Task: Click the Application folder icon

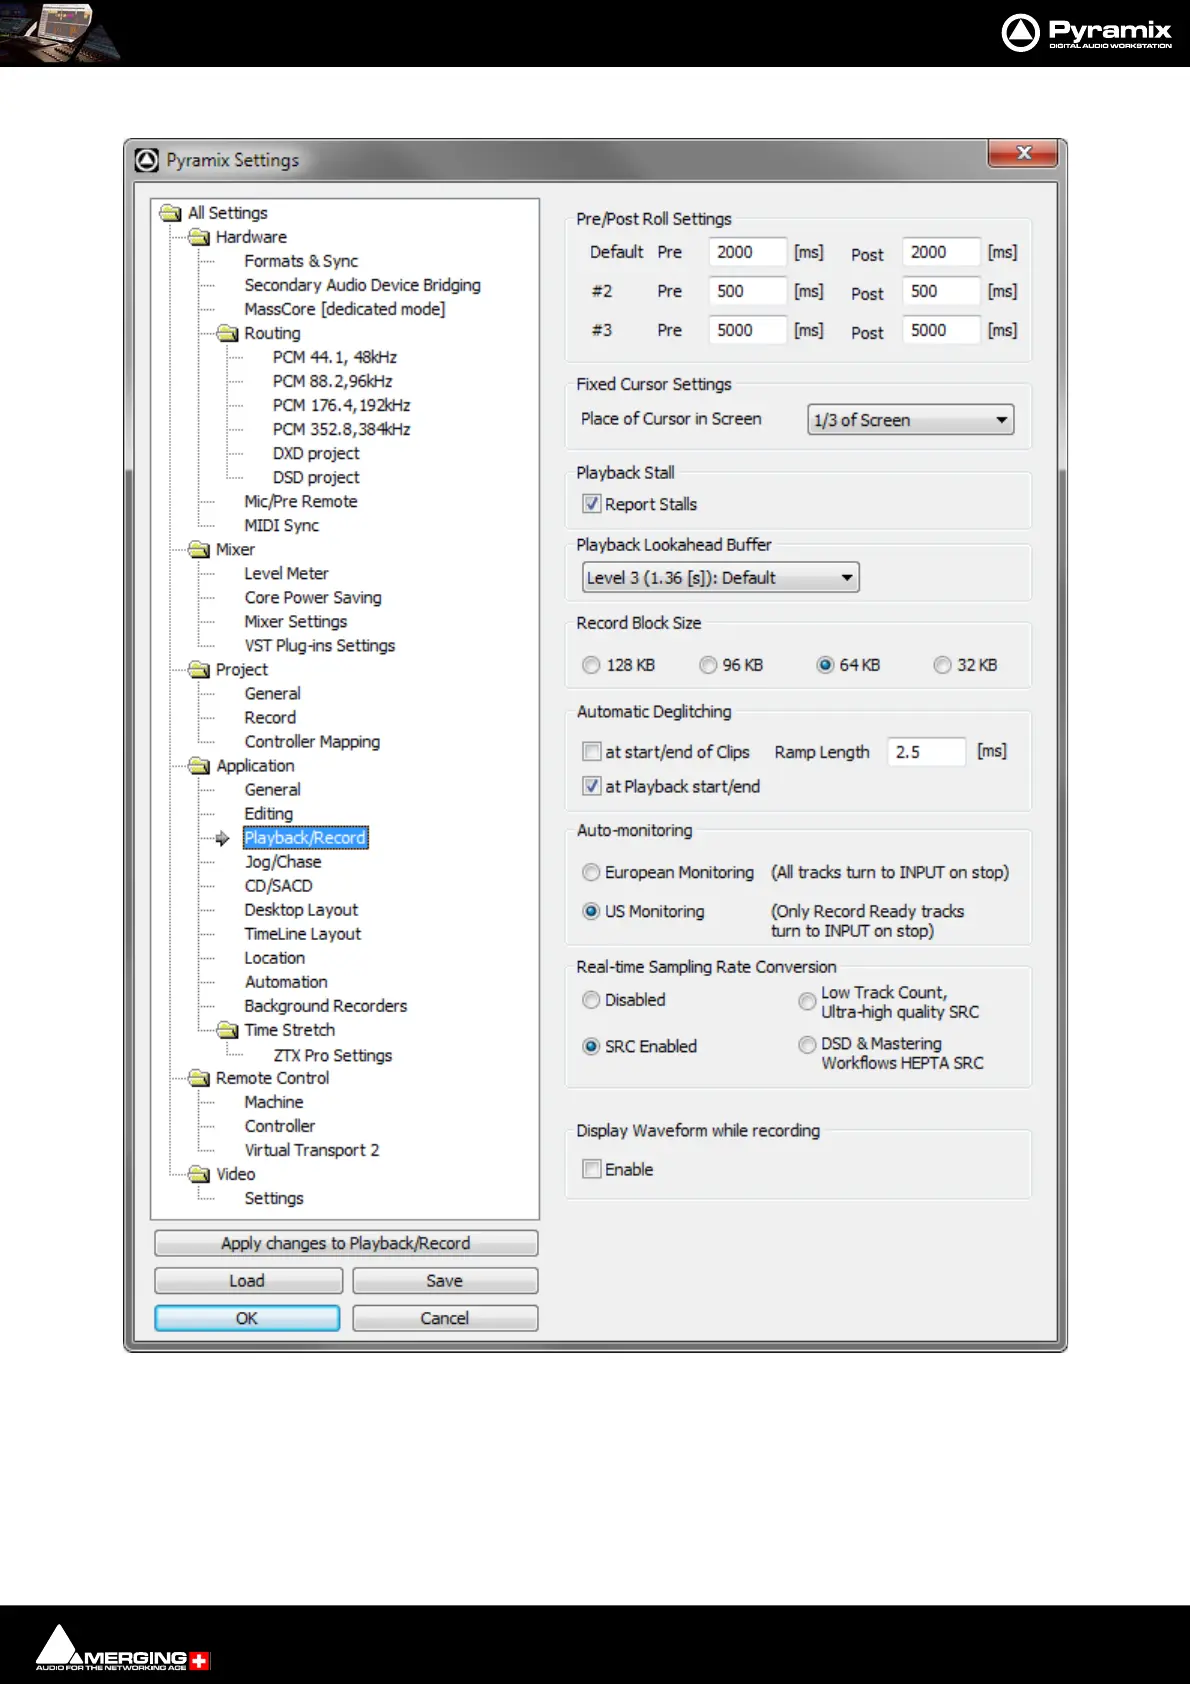Action: [199, 766]
